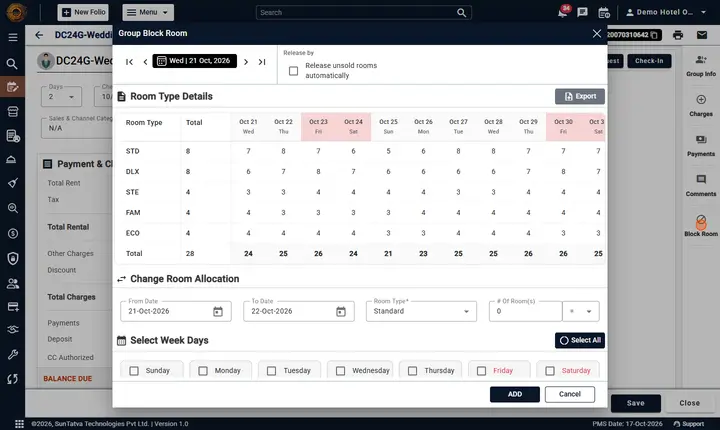Click the Close button at bottom right
This screenshot has height=430, width=720.
tap(689, 403)
